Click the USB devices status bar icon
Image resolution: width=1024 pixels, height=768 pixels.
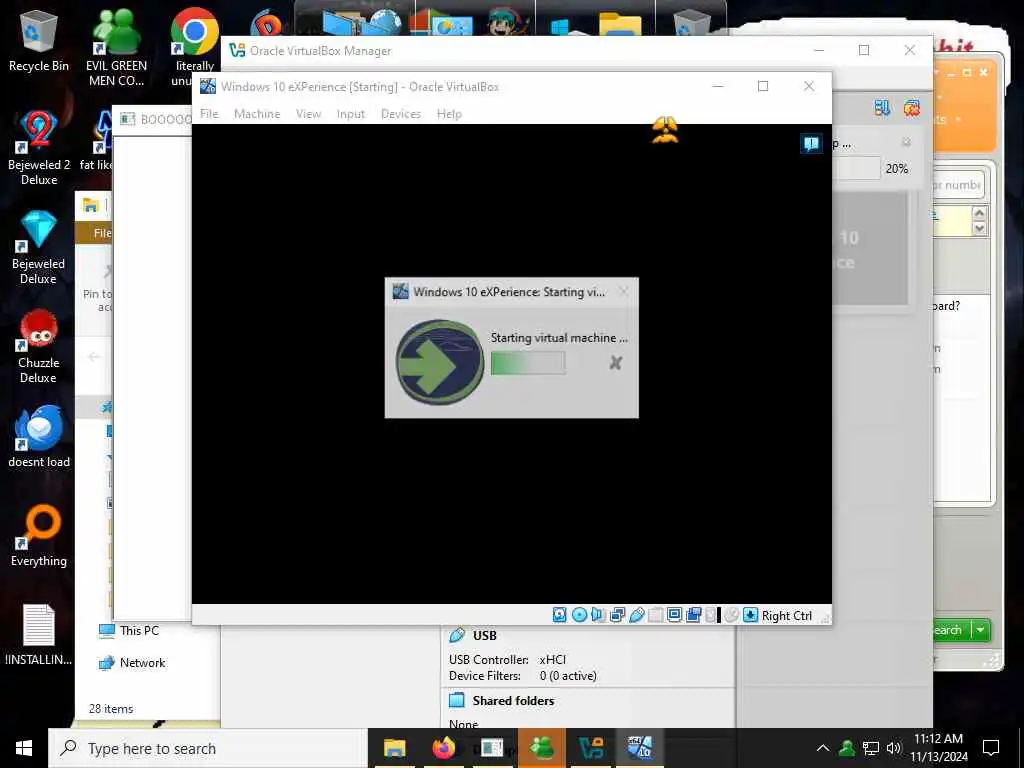click(x=637, y=615)
